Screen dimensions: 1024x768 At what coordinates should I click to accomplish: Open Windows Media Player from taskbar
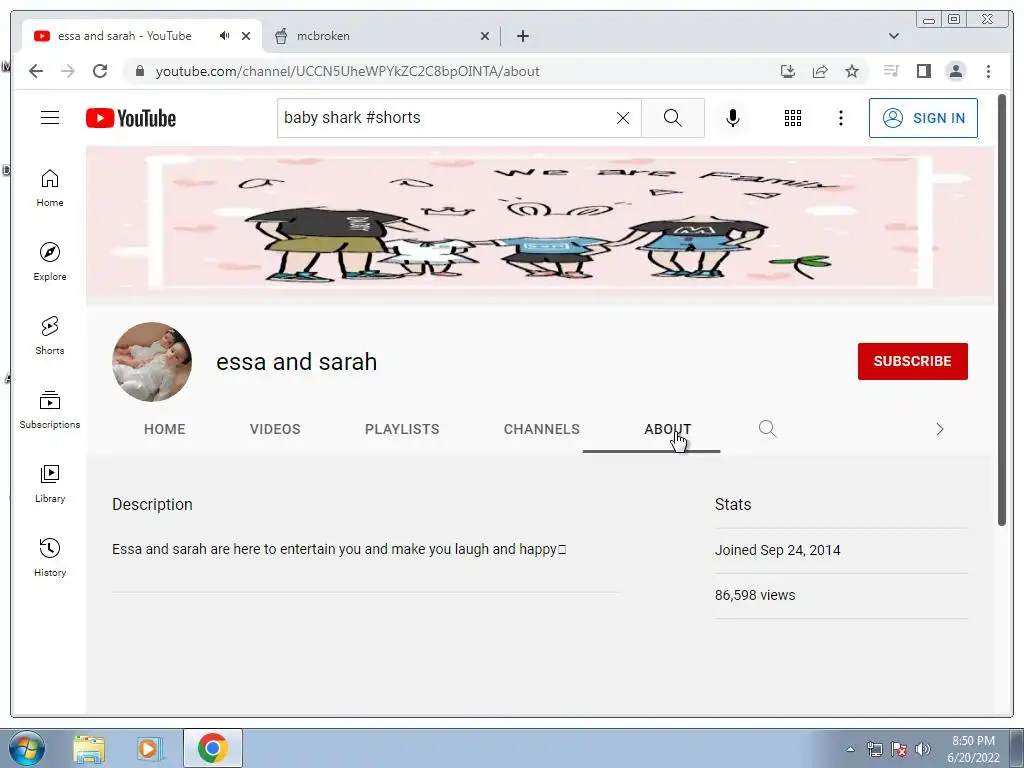tap(150, 748)
